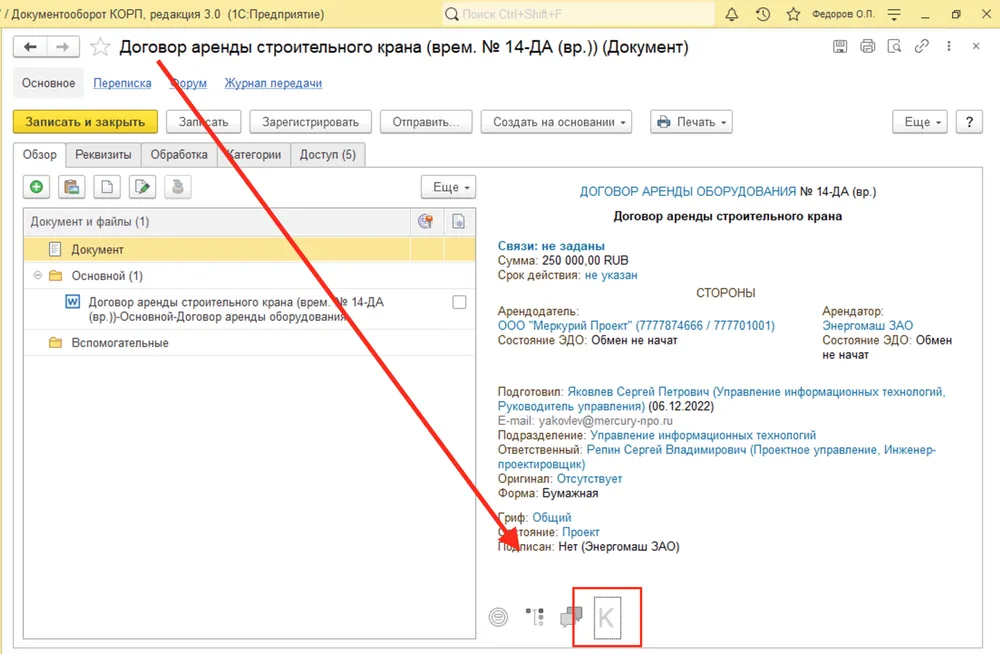This screenshot has width=1000, height=654.
Task: Open Переписка link
Action: point(122,83)
